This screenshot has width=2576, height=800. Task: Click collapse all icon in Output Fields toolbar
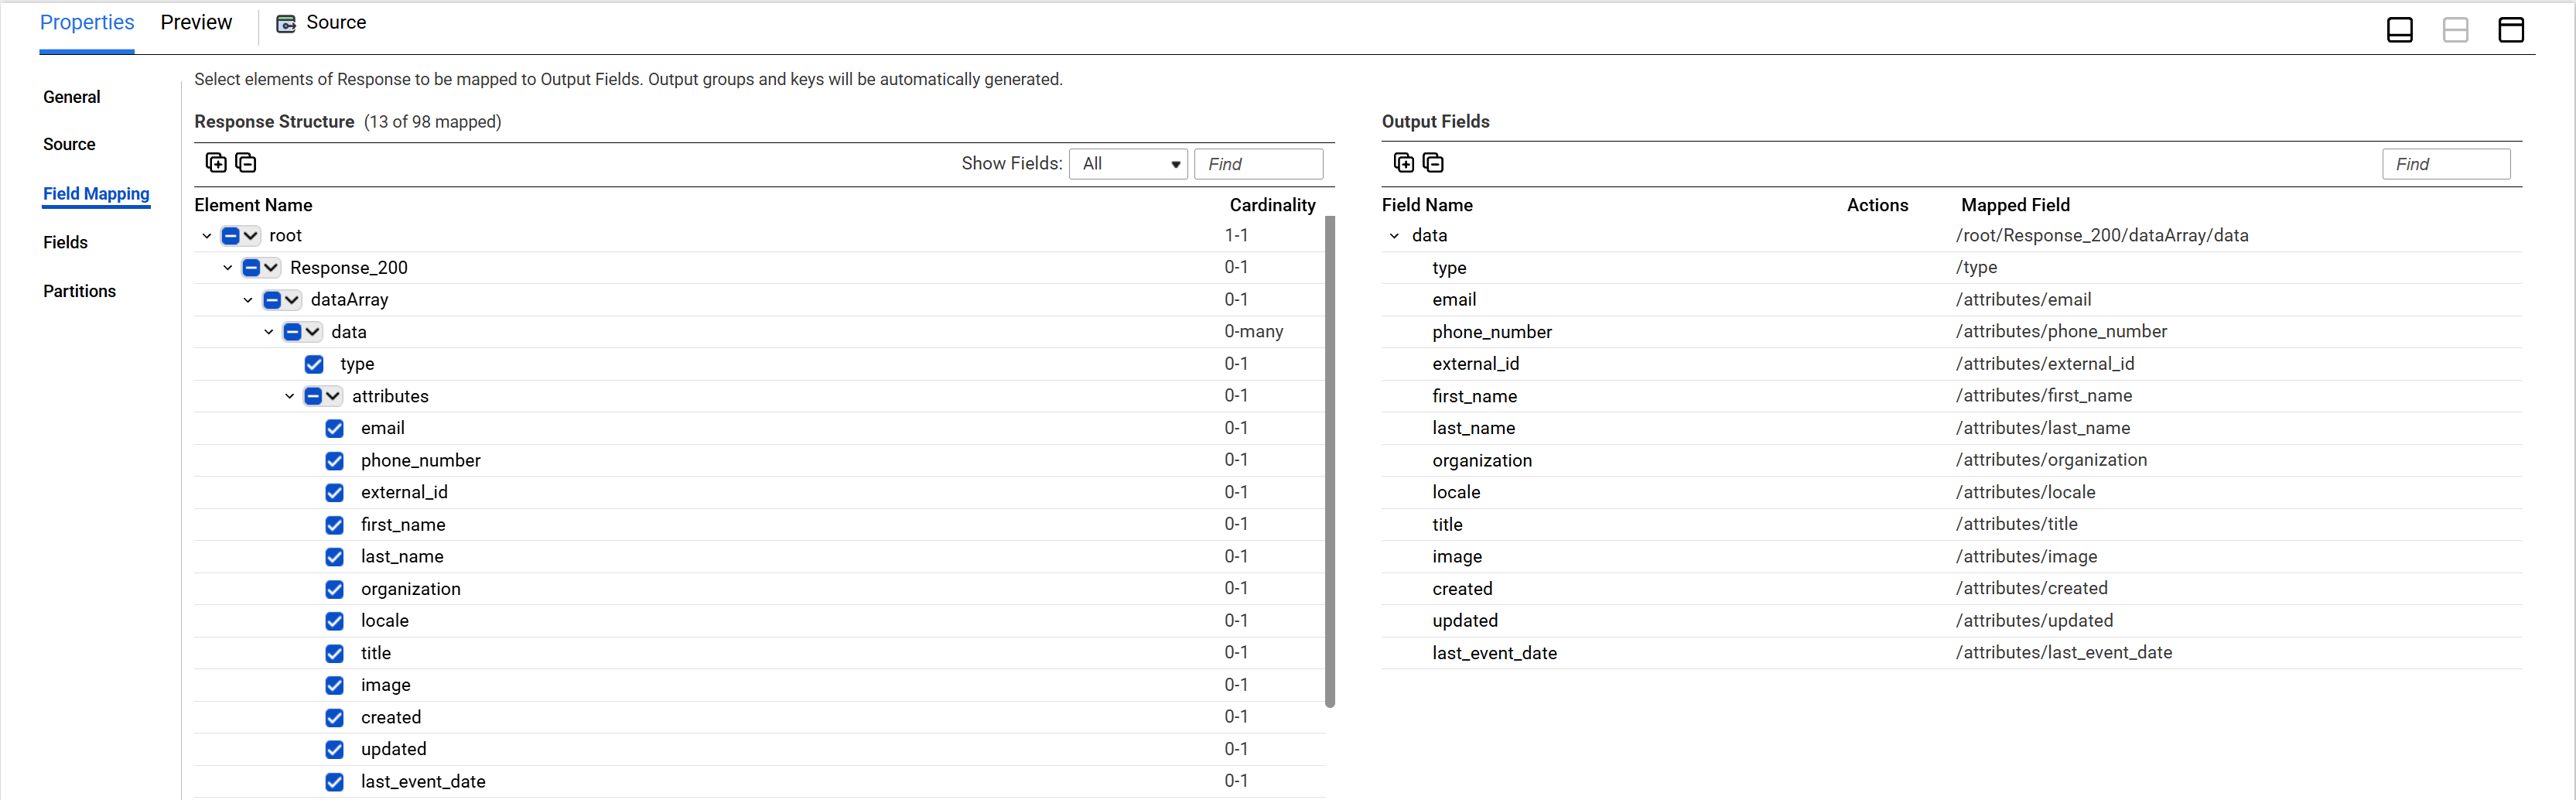click(1433, 163)
